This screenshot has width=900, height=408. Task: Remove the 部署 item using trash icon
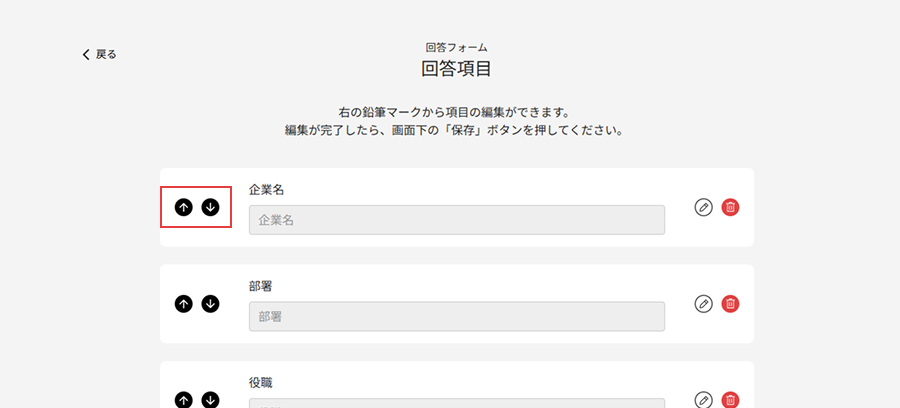(x=731, y=303)
